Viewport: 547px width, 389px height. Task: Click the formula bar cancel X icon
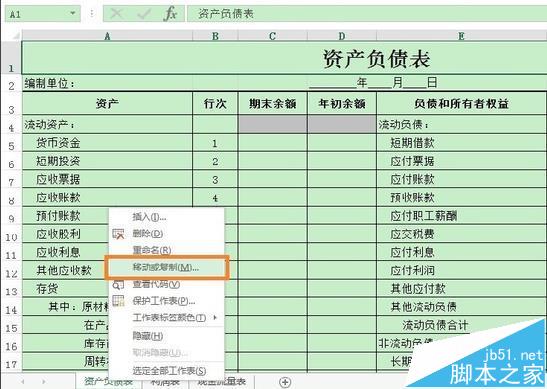click(117, 14)
